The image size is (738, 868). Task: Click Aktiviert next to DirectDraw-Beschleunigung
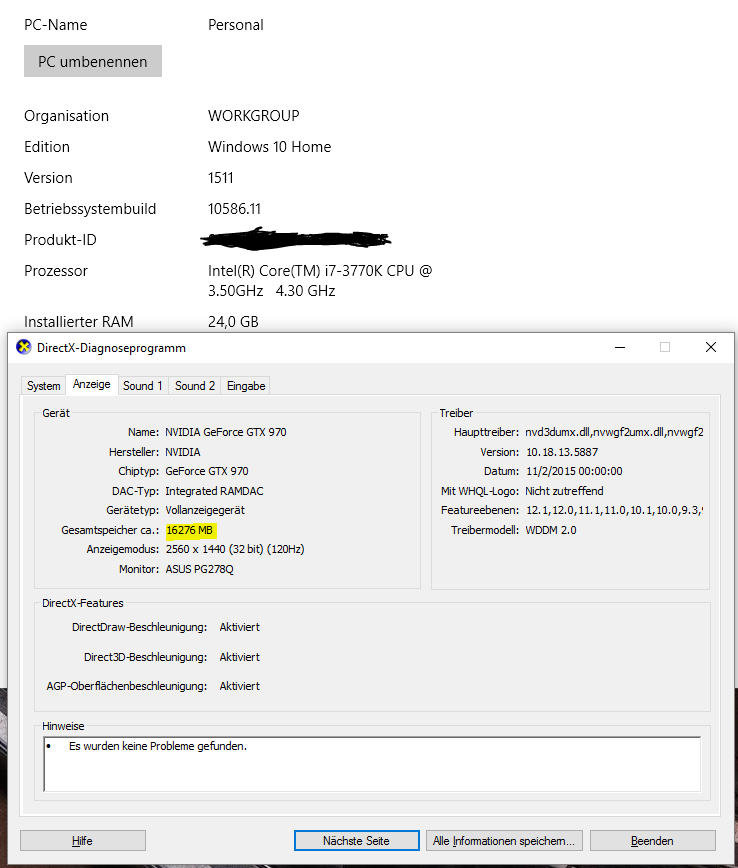[239, 627]
